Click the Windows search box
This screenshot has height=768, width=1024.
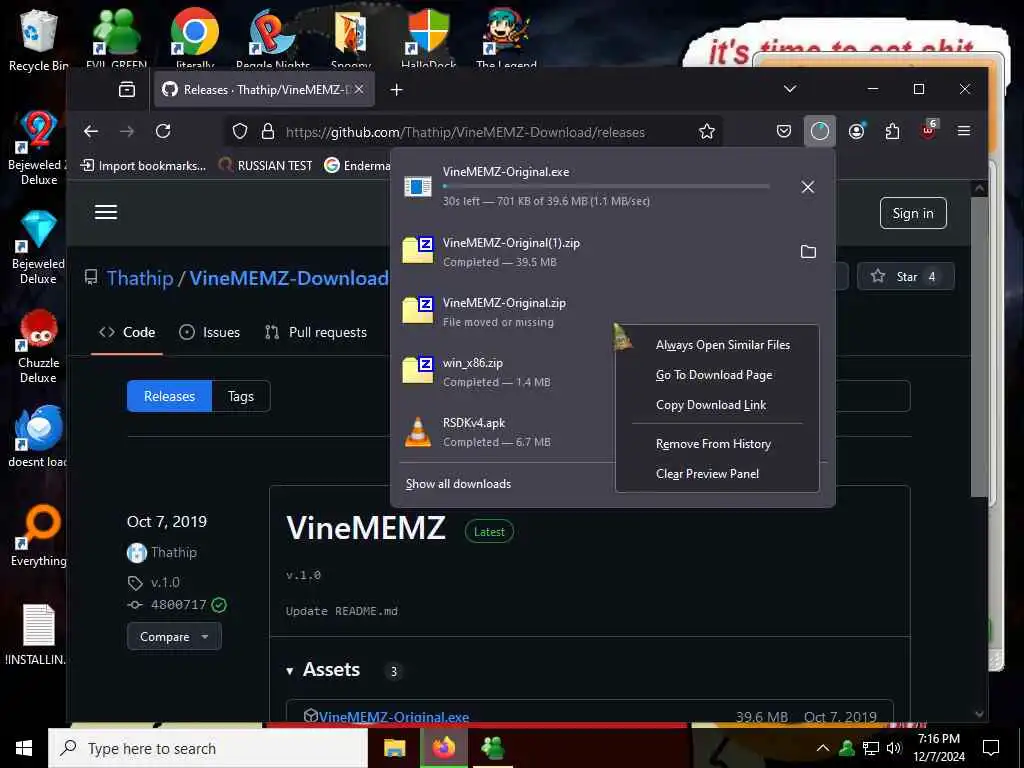(208, 748)
